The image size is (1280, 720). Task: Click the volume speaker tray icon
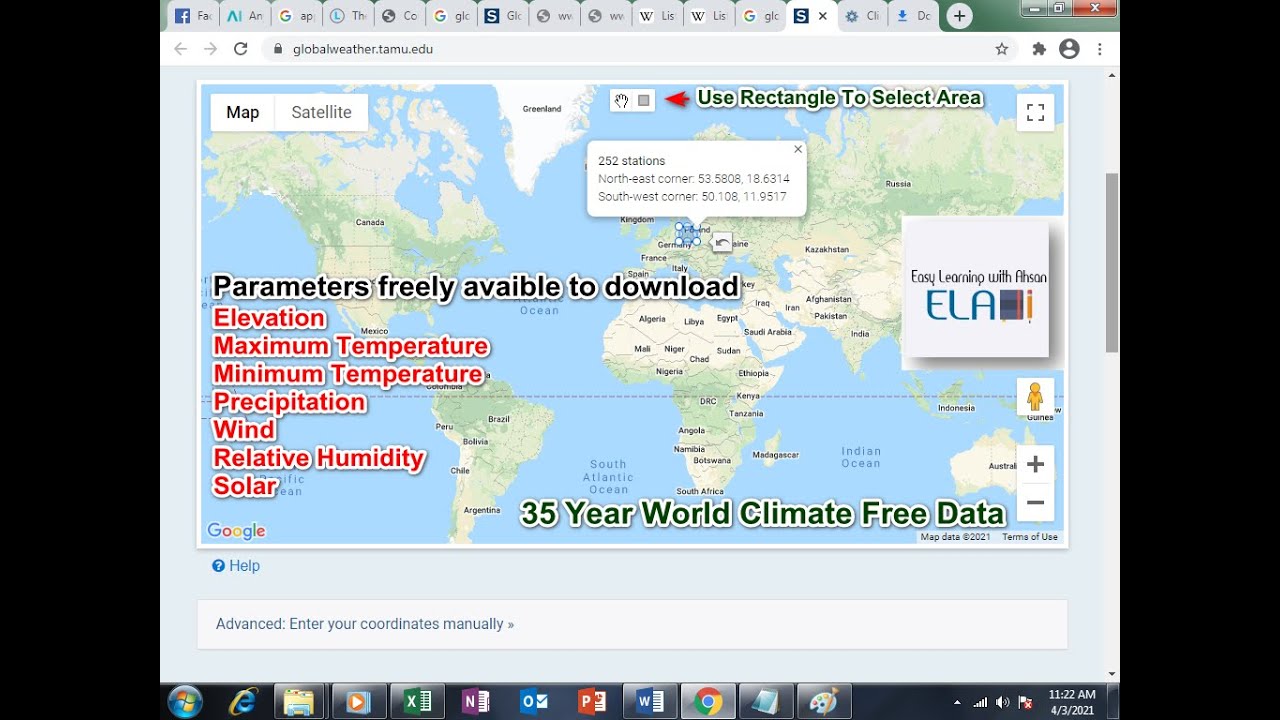(x=1002, y=702)
